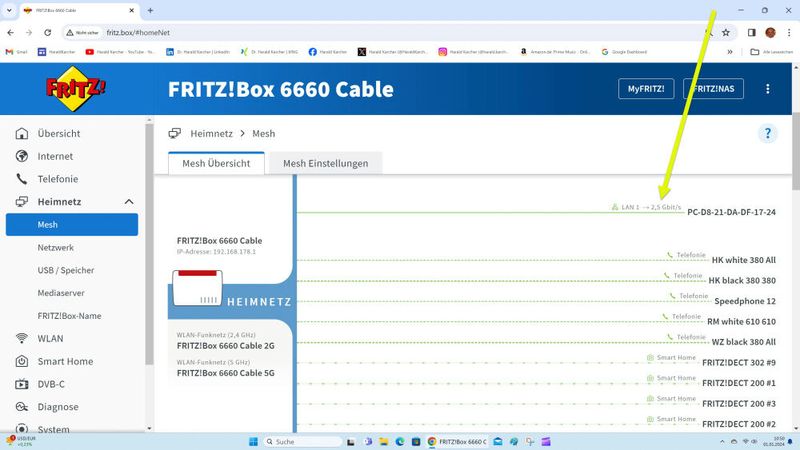The image size is (800, 450).
Task: Bookmark this page with star icon
Action: coord(726,33)
